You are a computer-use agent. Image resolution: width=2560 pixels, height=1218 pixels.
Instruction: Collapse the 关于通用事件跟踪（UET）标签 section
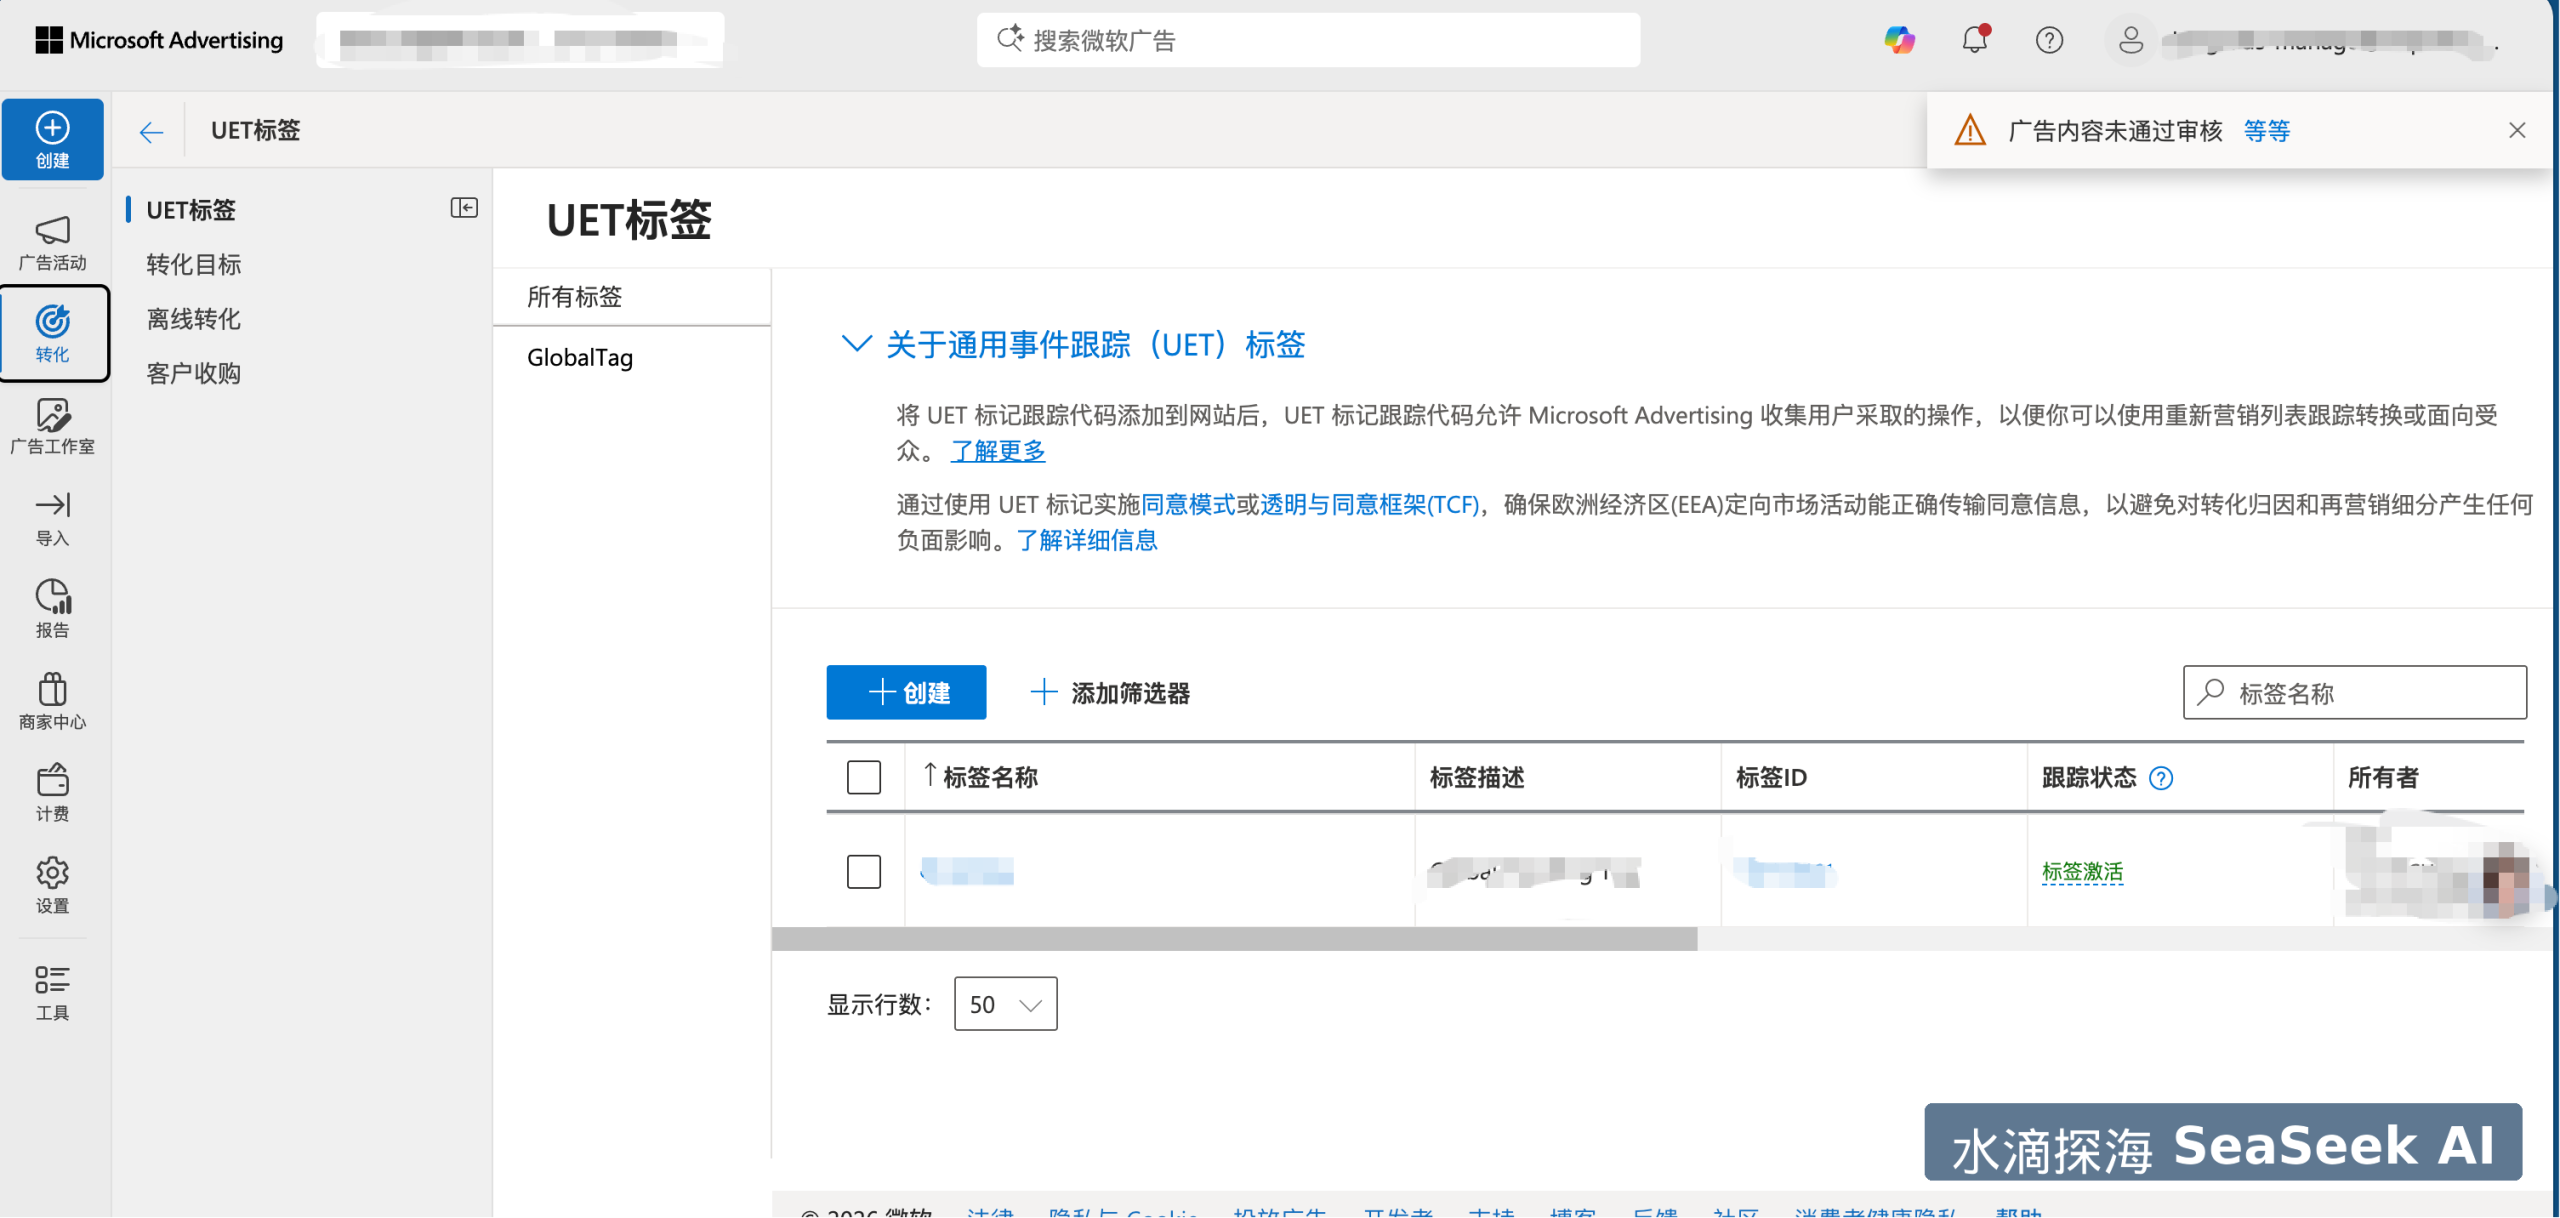857,344
